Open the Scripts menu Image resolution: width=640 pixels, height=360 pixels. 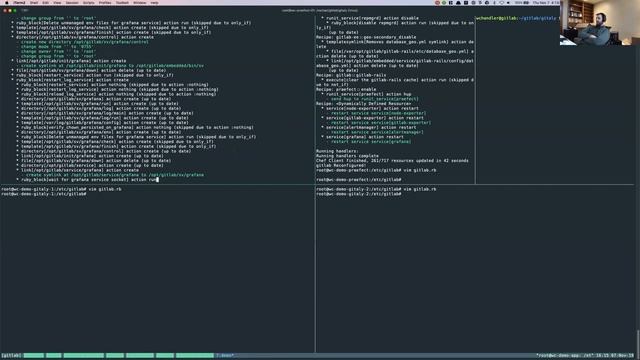[89, 2]
